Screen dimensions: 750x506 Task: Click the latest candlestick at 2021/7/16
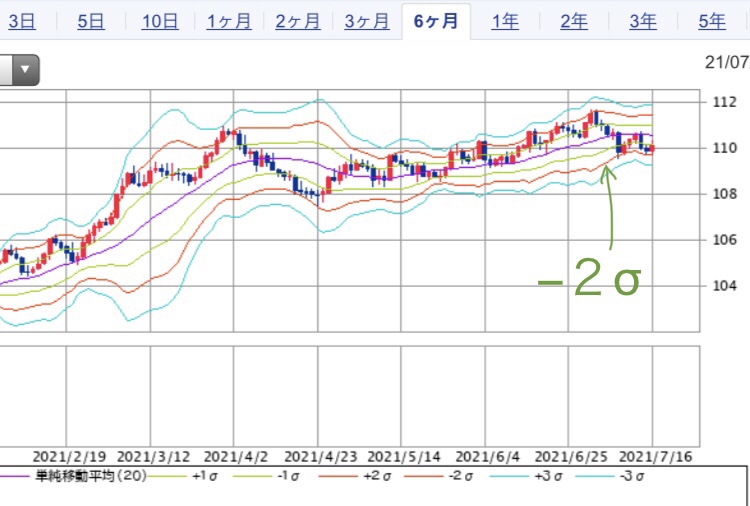(652, 149)
